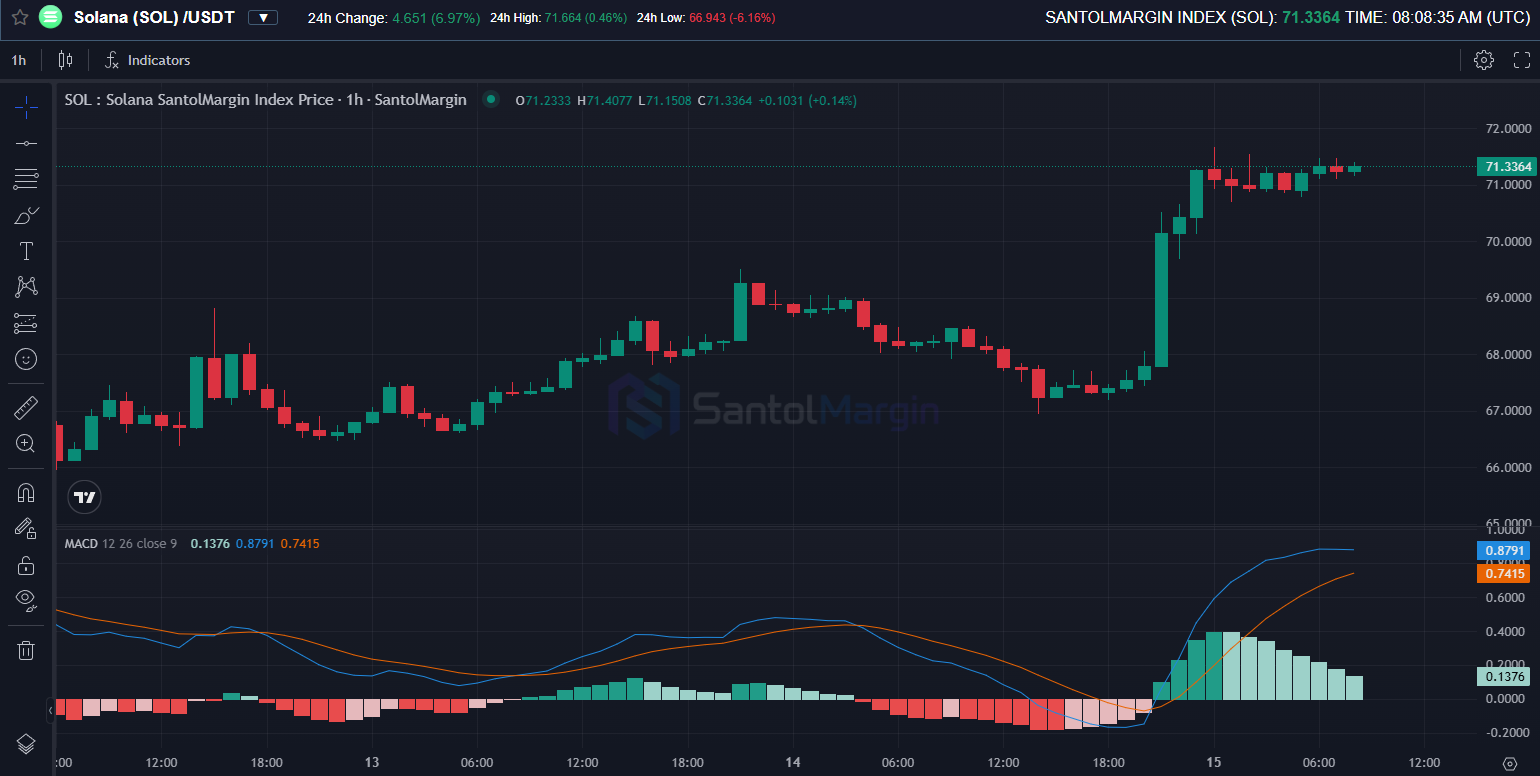Click the date label 14 on time axis

(x=793, y=763)
